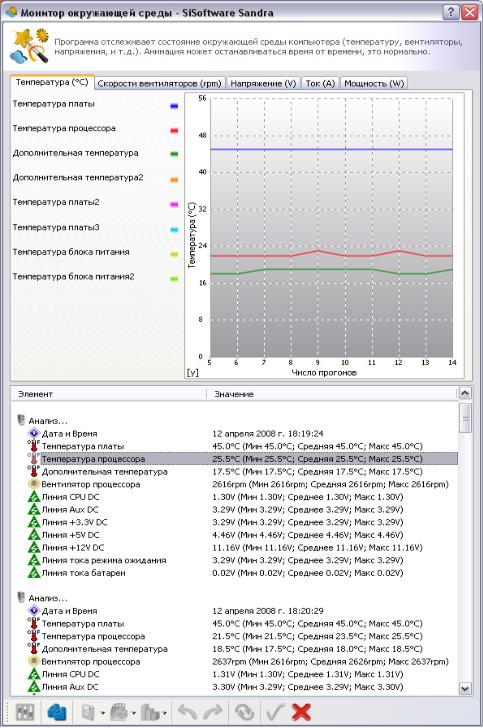This screenshot has height=728, width=483.
Task: Select the value 1.30V (Мин 1.30V; Среднее 1.30V)
Action: tap(307, 497)
